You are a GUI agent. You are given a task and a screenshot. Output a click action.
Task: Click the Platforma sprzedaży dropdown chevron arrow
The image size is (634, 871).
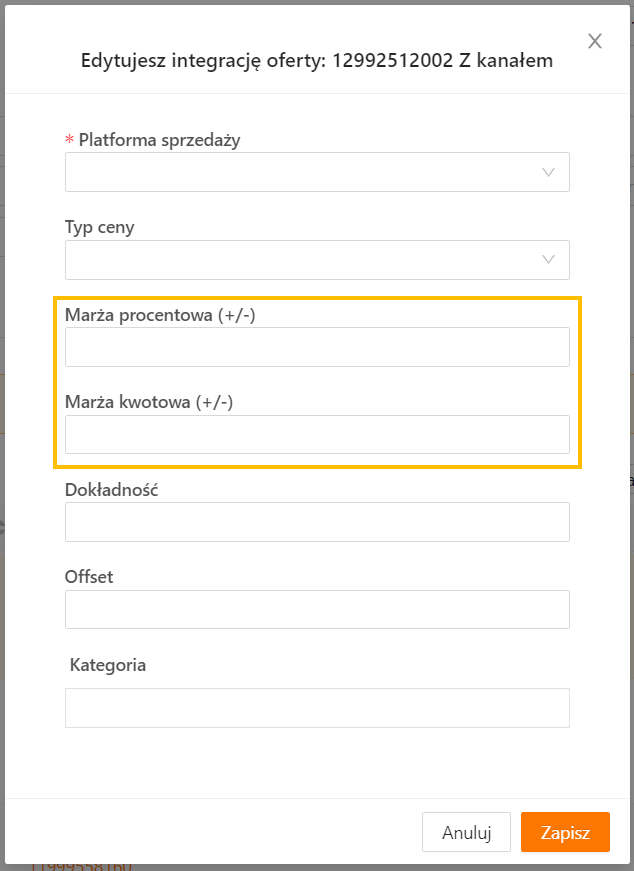548,172
